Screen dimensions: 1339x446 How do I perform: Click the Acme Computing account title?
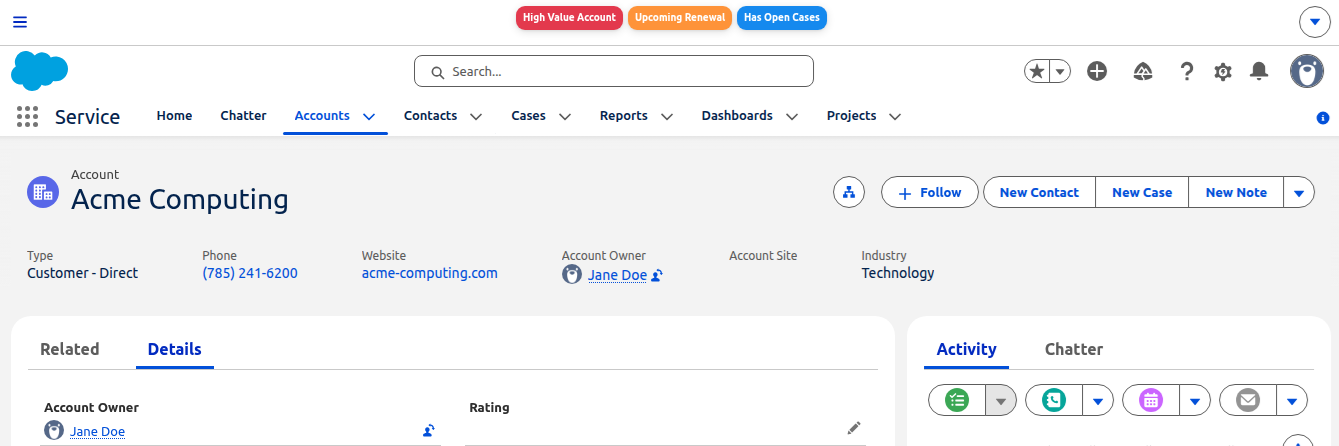(x=180, y=199)
